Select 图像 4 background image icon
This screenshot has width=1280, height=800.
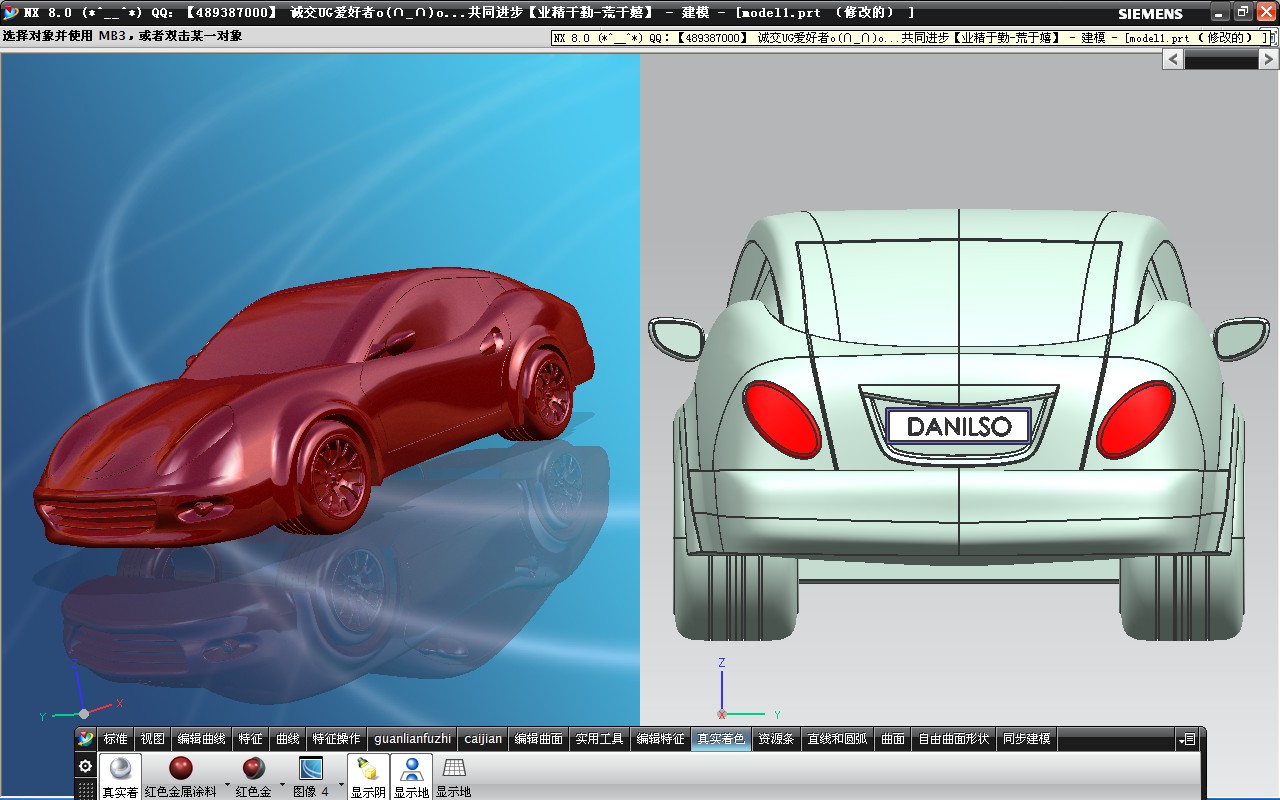click(311, 776)
